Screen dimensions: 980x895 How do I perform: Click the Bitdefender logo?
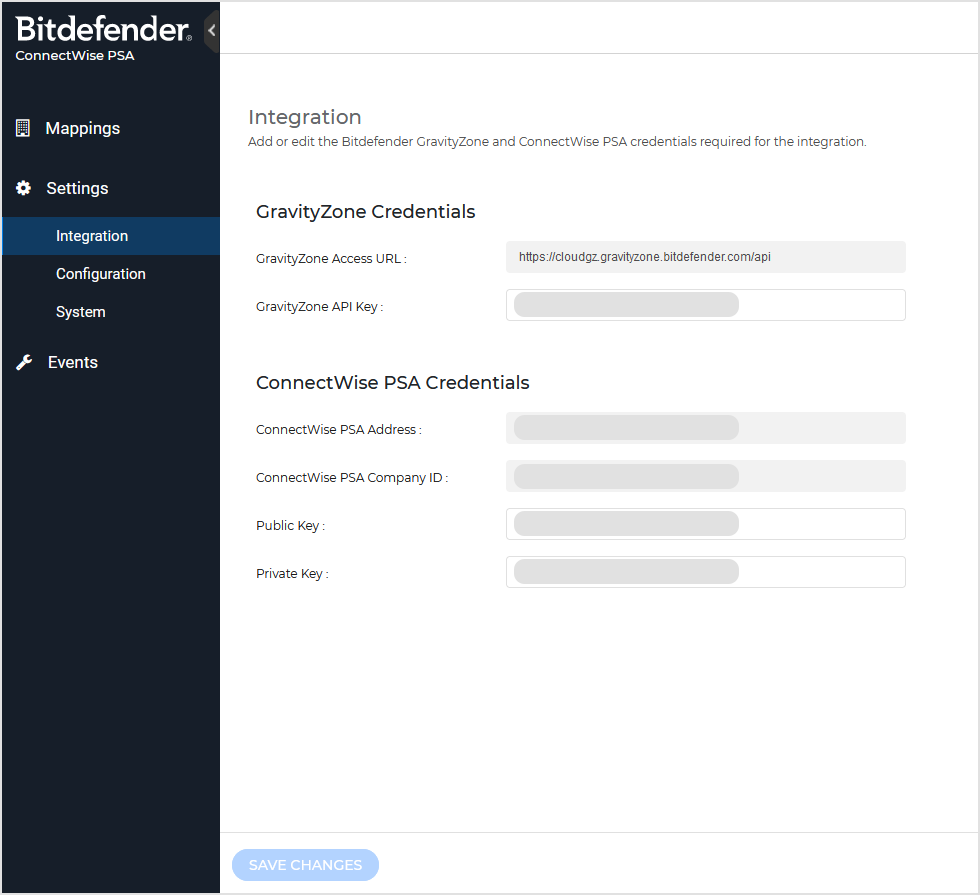pos(103,29)
